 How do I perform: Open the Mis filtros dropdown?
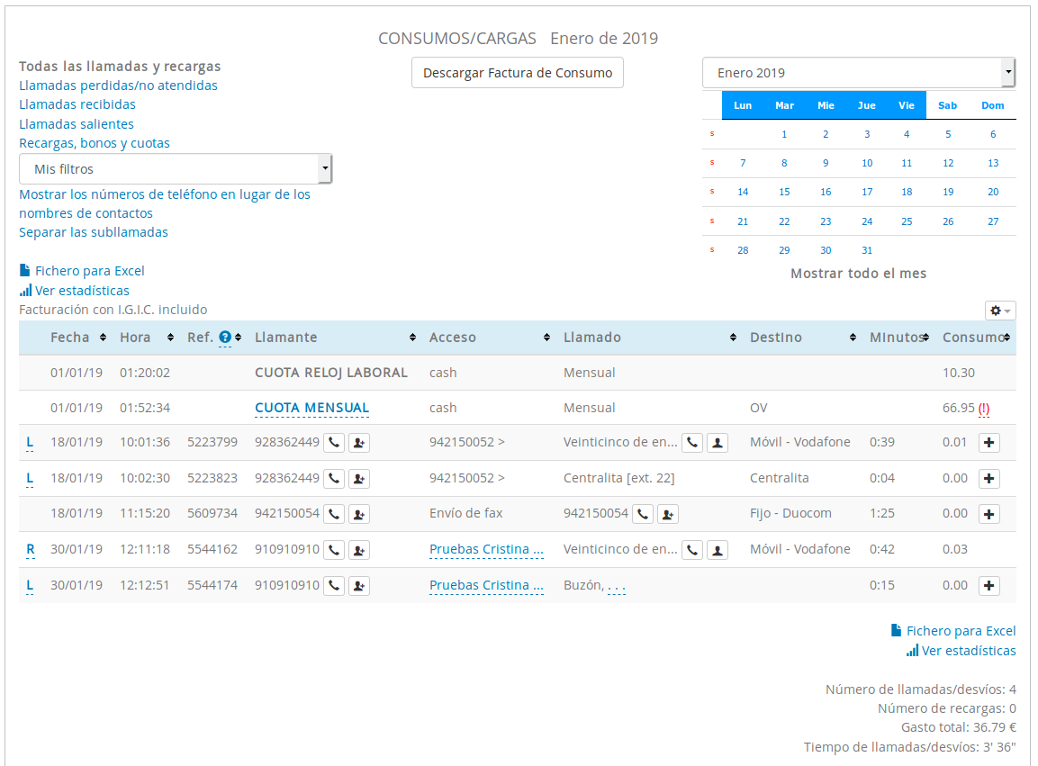point(175,170)
